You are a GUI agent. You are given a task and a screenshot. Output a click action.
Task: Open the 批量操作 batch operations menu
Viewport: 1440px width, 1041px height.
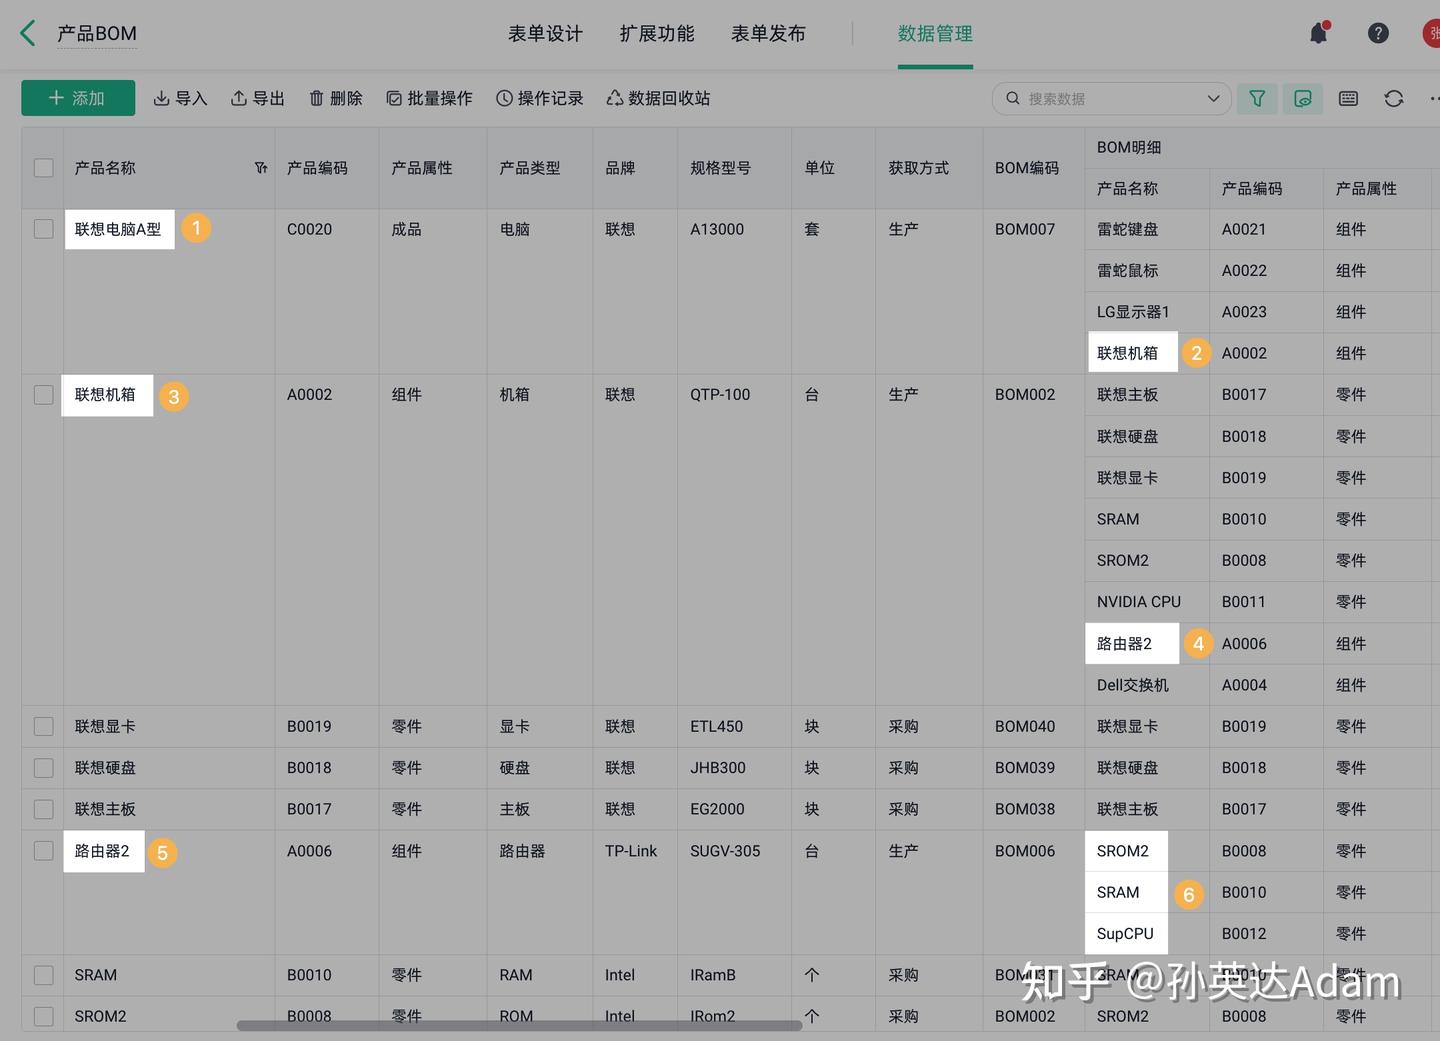point(429,98)
